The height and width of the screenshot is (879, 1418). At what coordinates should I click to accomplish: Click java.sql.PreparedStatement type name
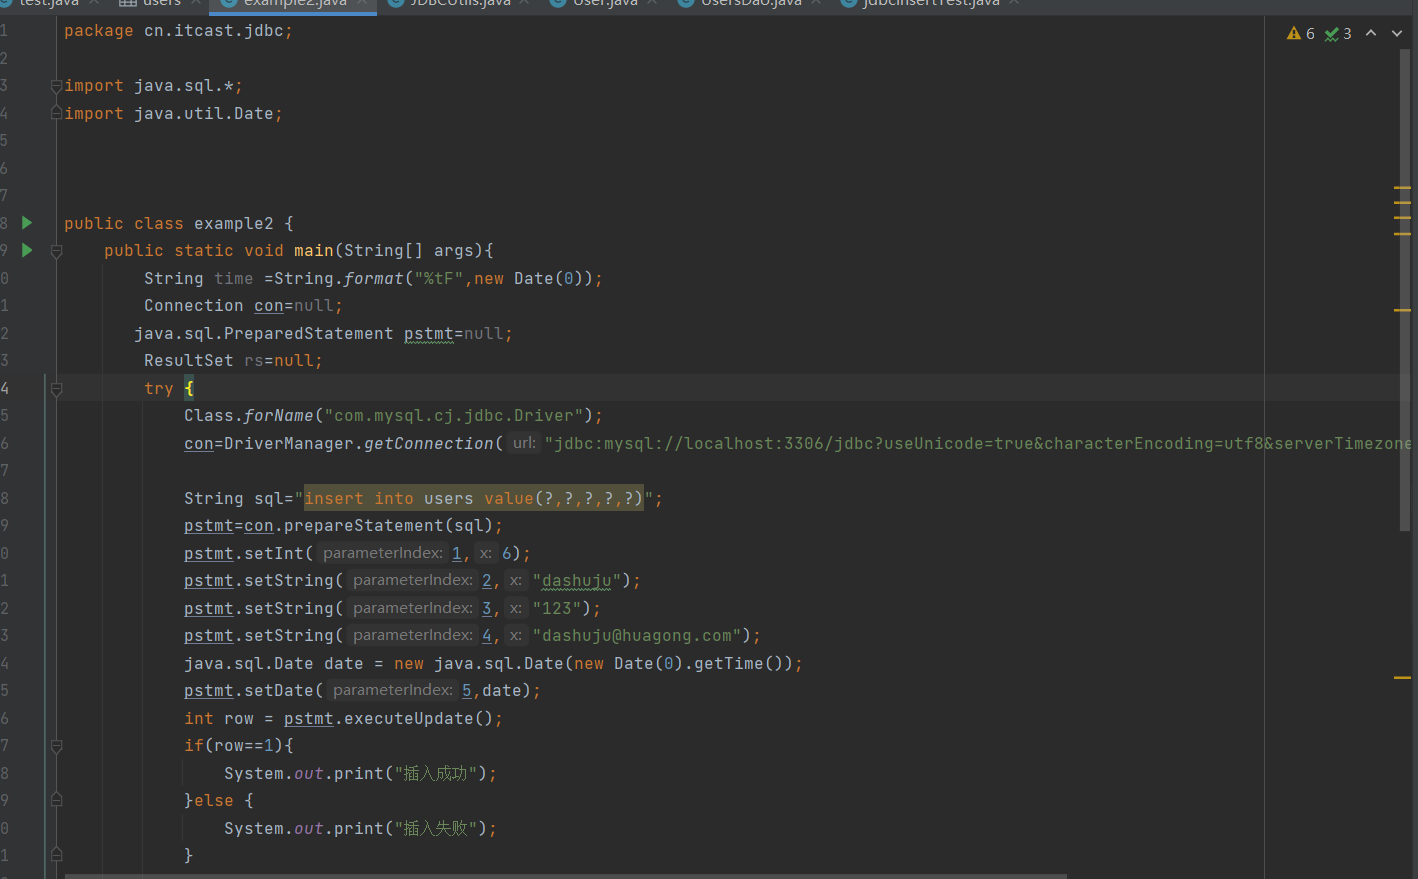click(264, 334)
